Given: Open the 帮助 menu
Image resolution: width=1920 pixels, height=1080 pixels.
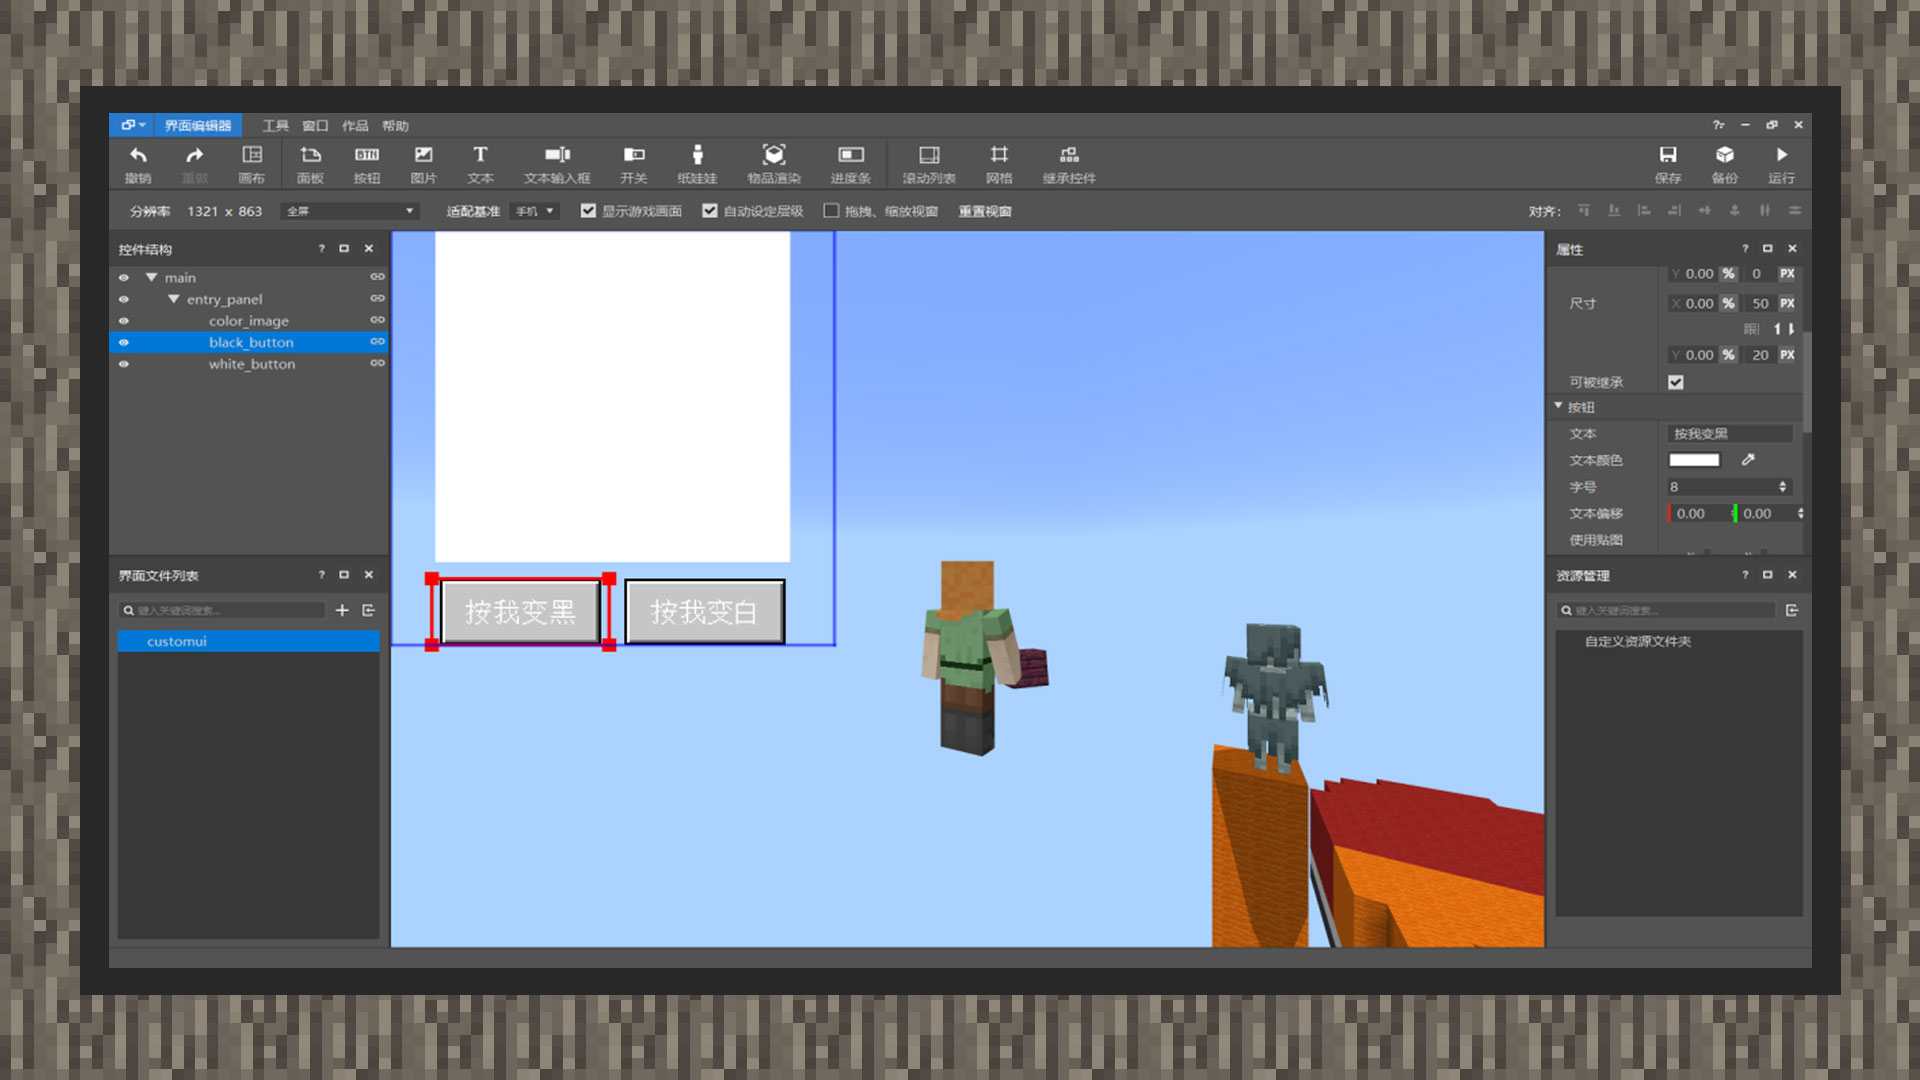Looking at the screenshot, I should (395, 126).
